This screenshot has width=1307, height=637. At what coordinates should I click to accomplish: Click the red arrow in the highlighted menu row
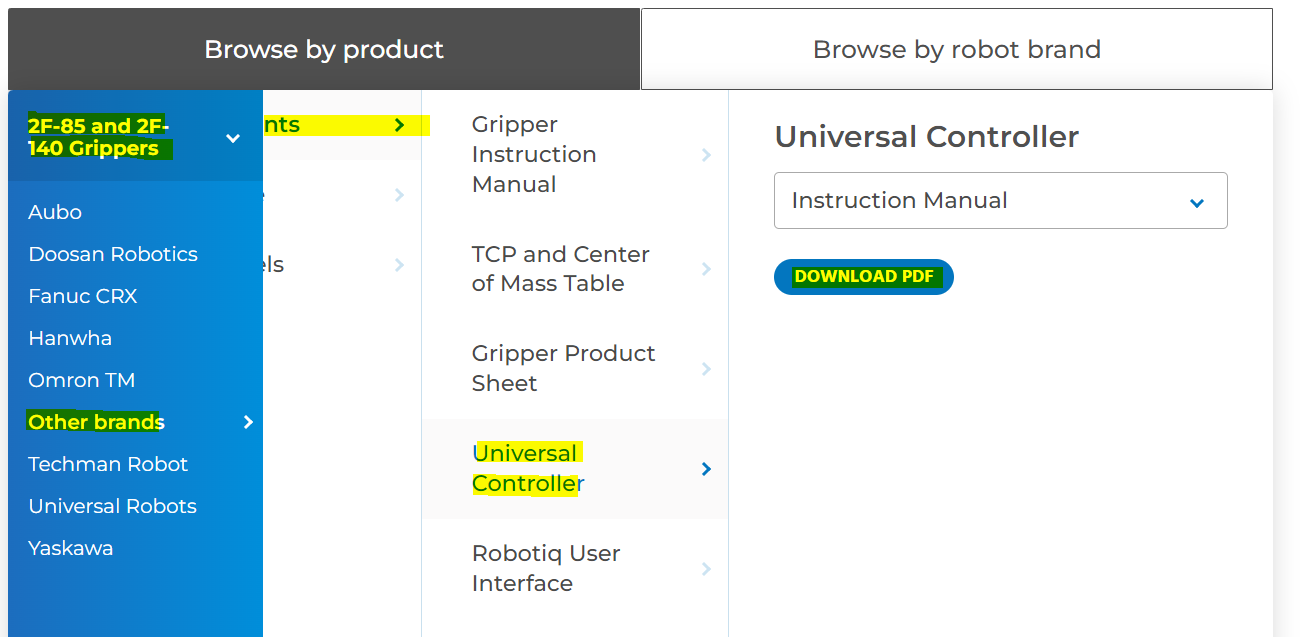click(398, 124)
